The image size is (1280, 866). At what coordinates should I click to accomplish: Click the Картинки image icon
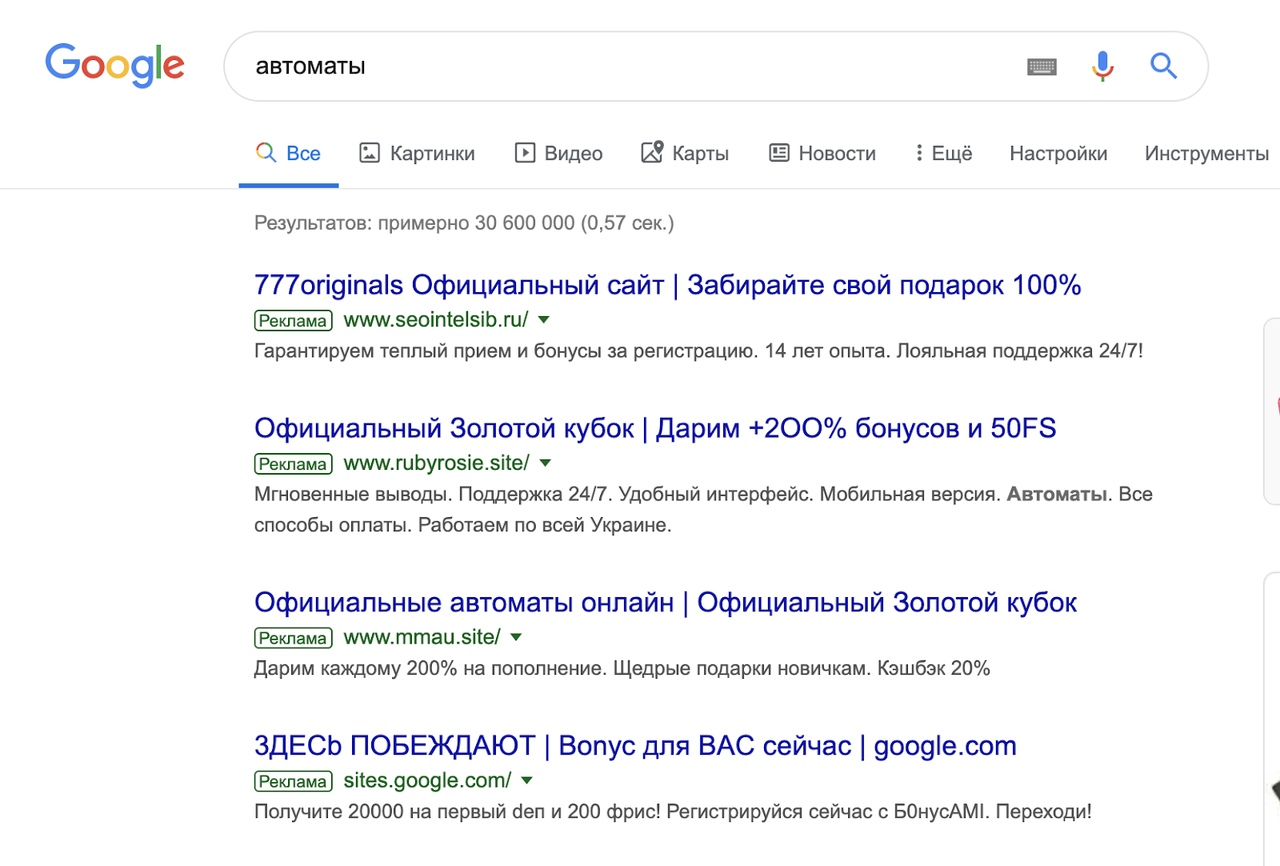coord(370,153)
